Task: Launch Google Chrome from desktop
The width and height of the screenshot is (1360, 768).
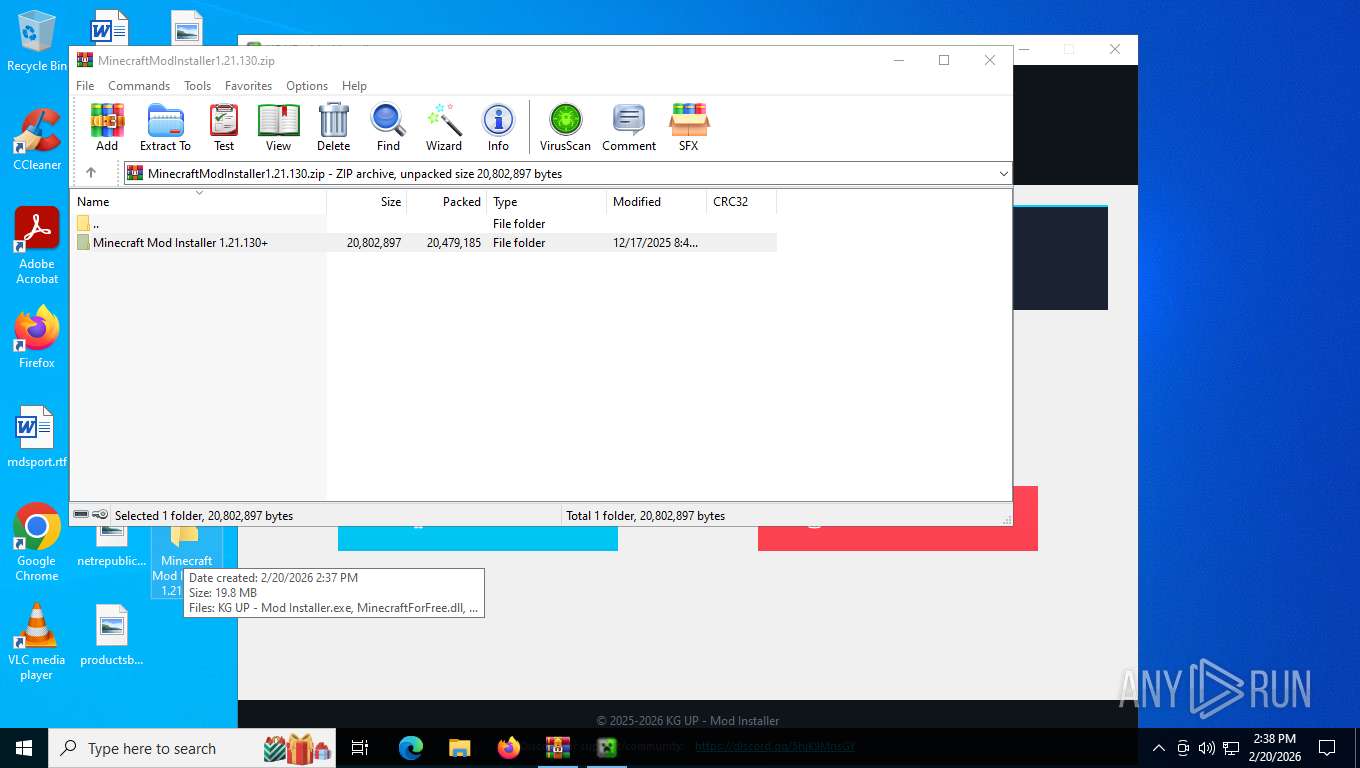Action: [37, 542]
